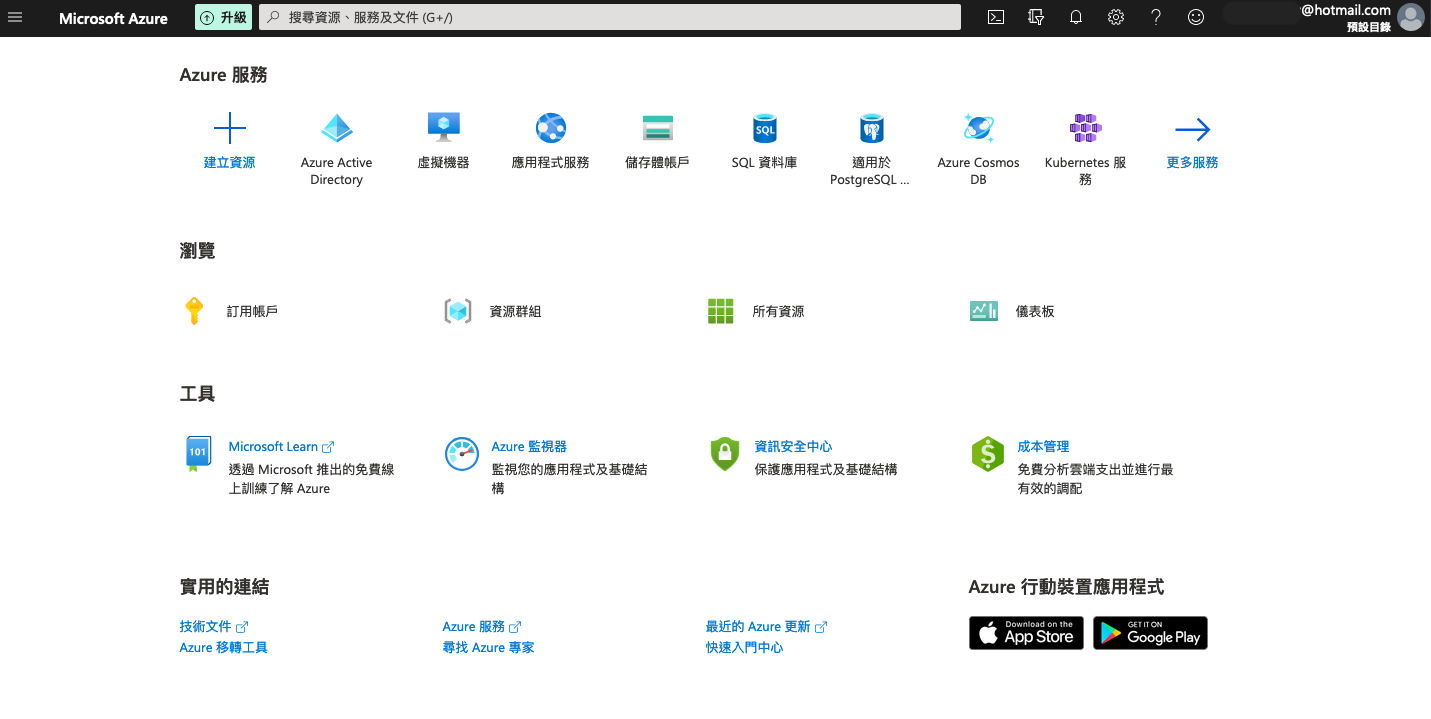
Task: Click the 更多服務 arrow icon
Action: [1192, 129]
